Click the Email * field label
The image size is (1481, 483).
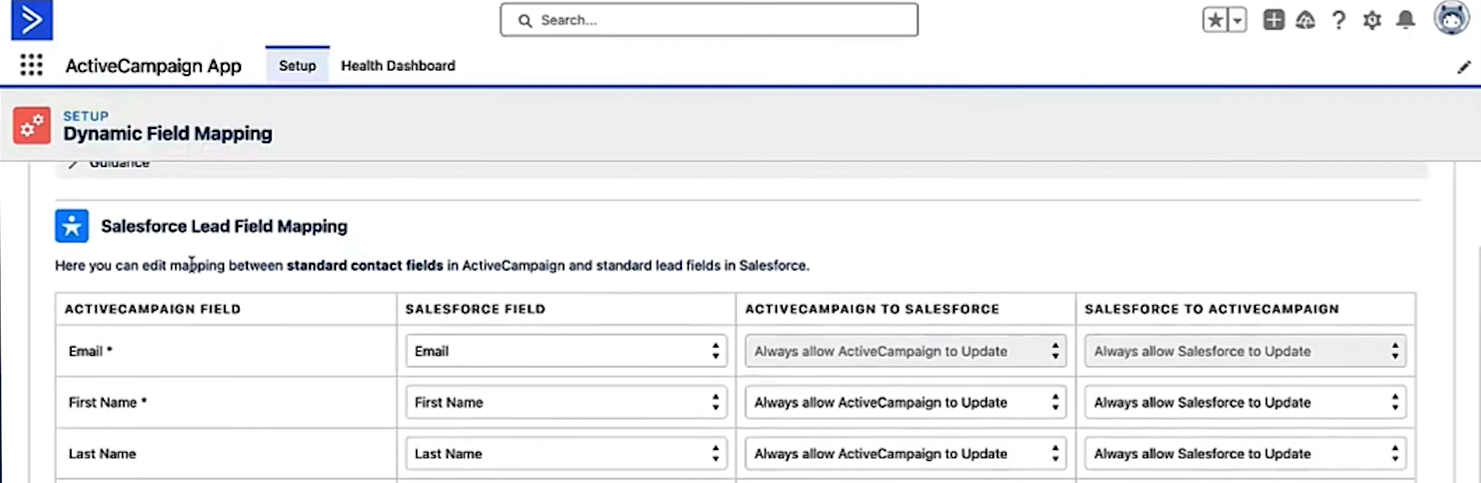[89, 351]
